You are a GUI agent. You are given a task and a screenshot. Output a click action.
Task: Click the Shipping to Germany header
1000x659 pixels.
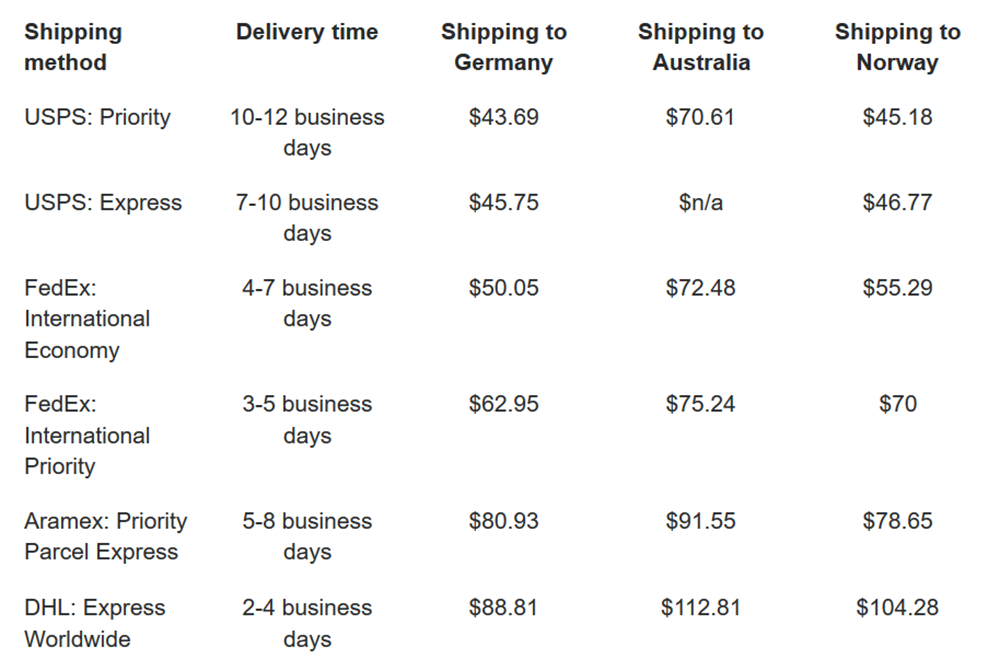tap(504, 47)
